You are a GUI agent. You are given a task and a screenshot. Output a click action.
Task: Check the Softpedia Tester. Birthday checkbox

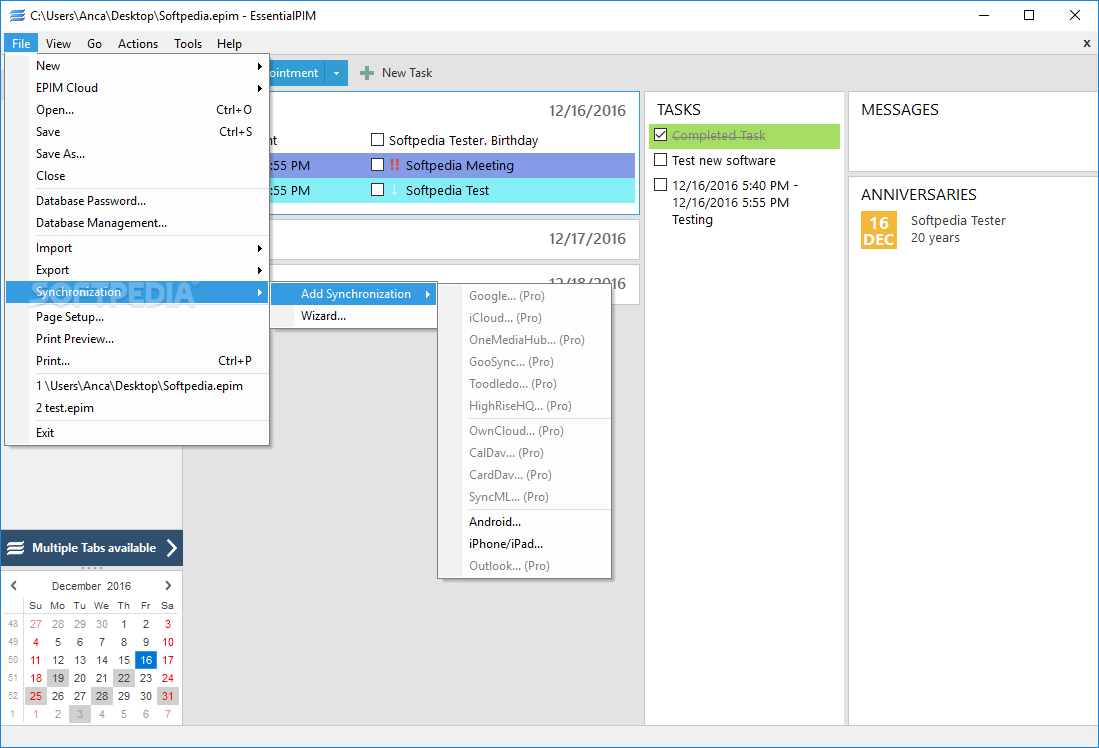click(x=377, y=140)
